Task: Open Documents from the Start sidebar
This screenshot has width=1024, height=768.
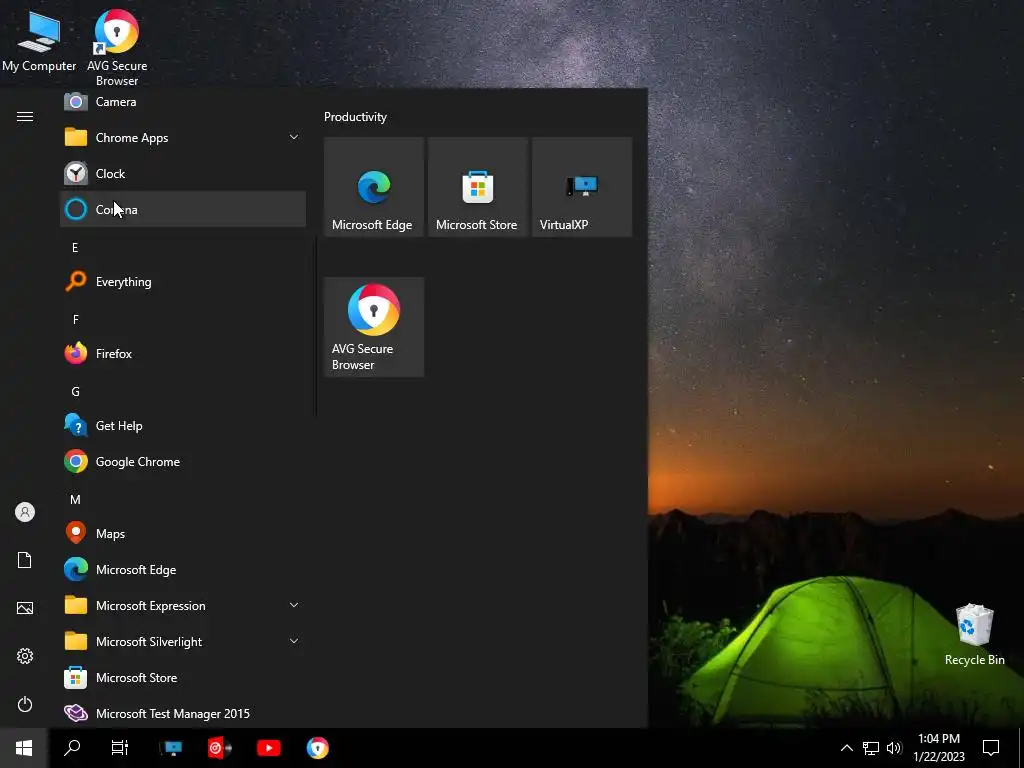Action: [x=25, y=560]
